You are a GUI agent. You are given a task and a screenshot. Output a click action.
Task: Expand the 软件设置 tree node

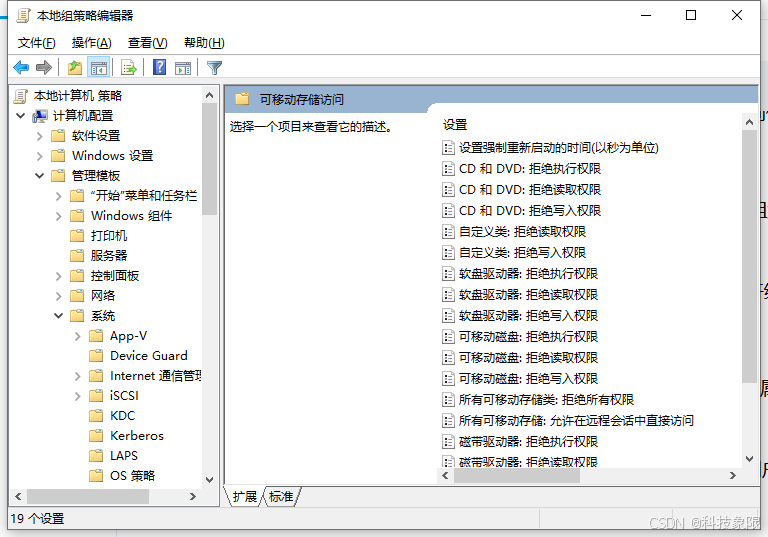(40, 136)
